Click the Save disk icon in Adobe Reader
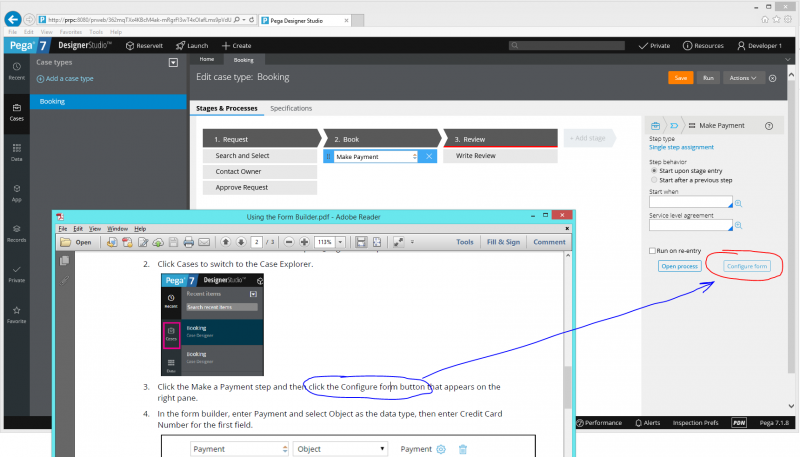Viewport: 800px width, 457px height. [x=173, y=242]
